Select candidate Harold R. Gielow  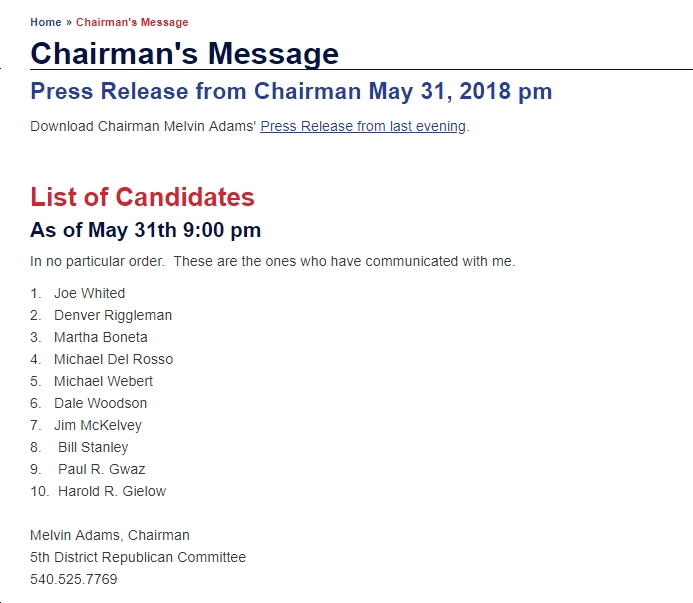(112, 491)
